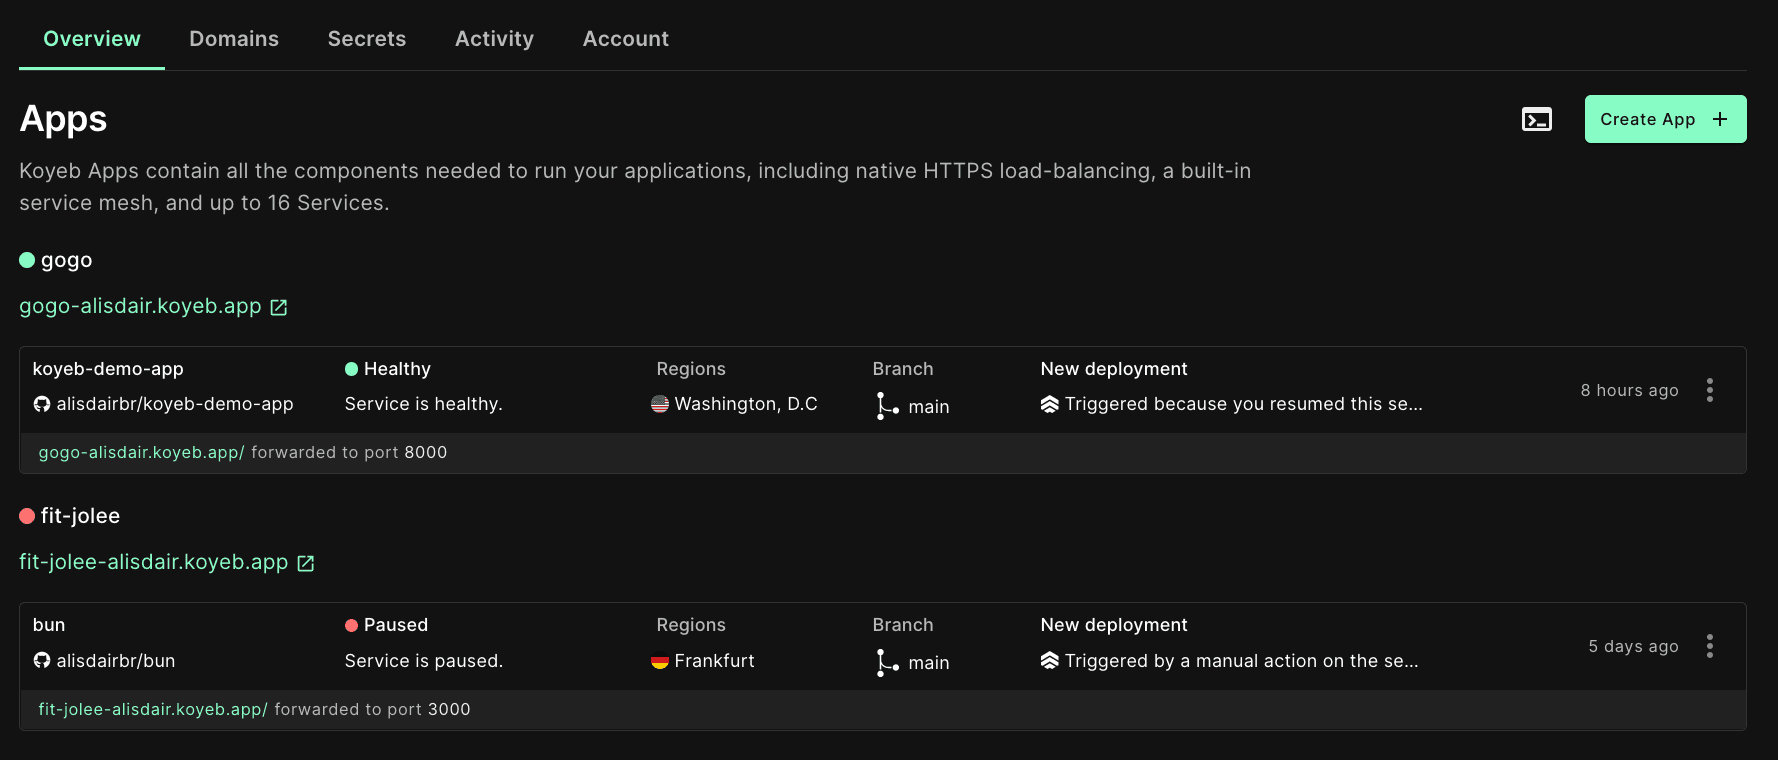Viewport: 1778px width, 760px height.
Task: Click the Washington, D.C US flag icon
Action: click(660, 404)
